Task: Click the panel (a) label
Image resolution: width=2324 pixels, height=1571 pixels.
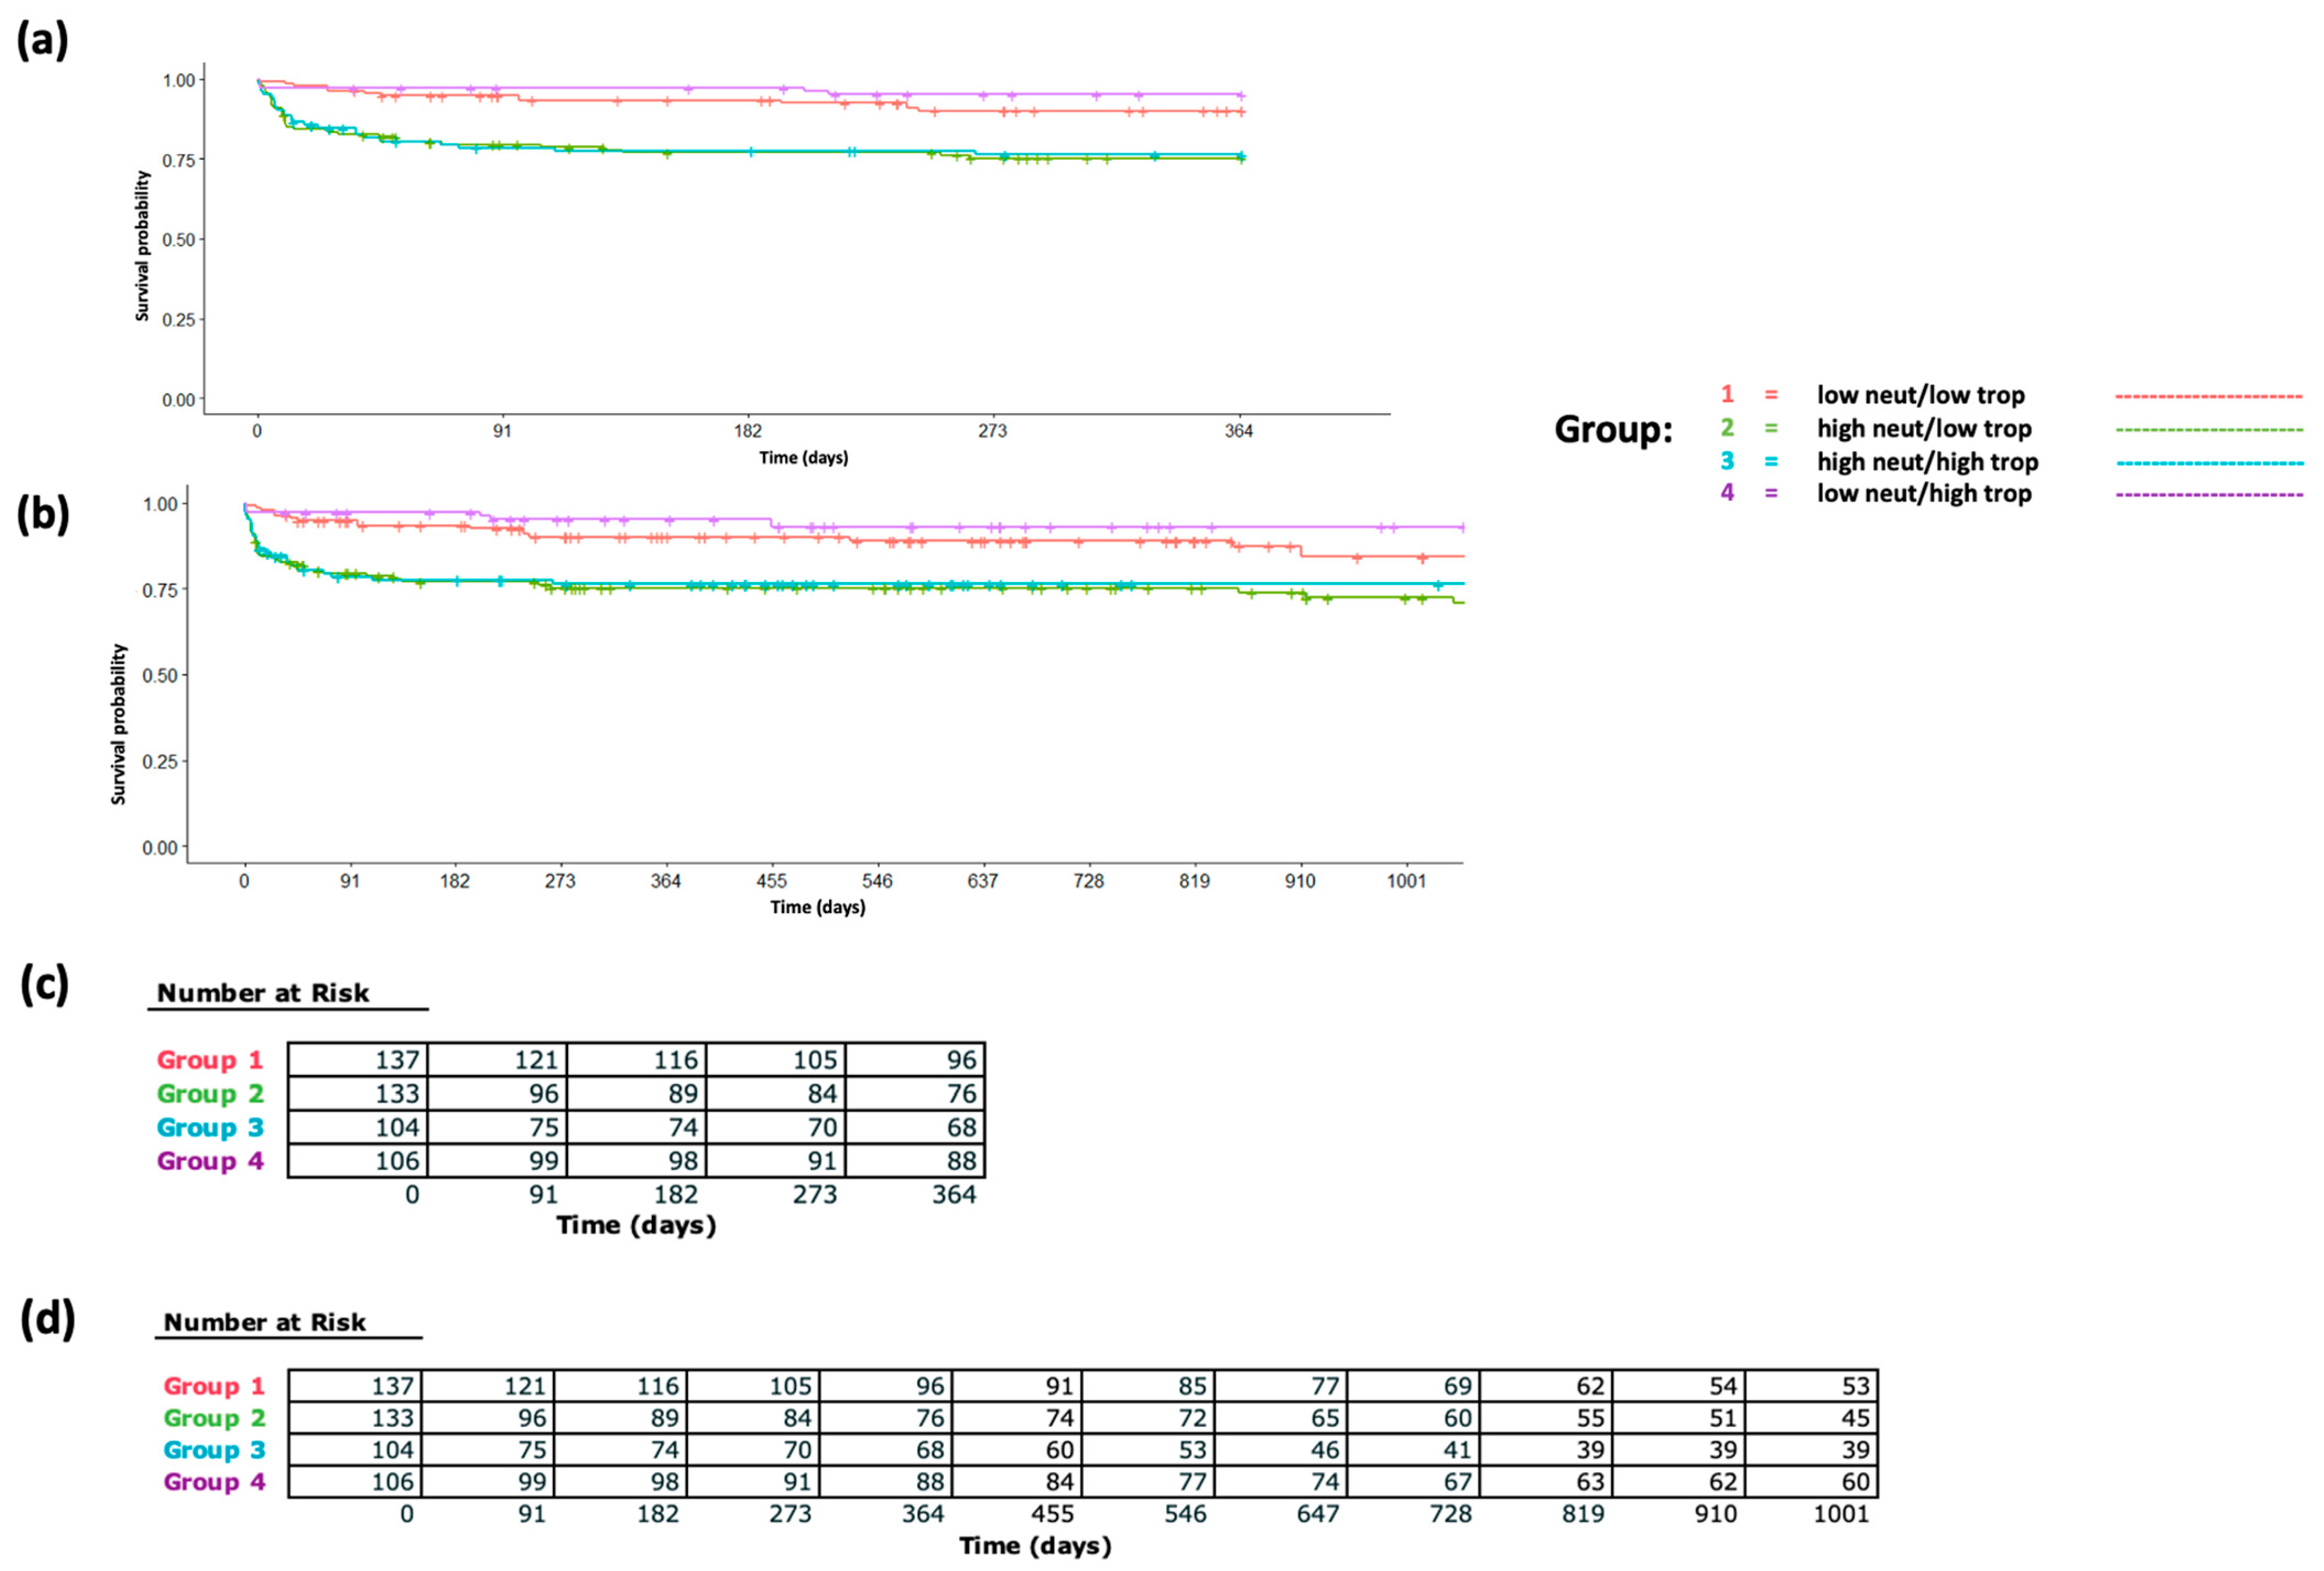Action: (x=42, y=41)
